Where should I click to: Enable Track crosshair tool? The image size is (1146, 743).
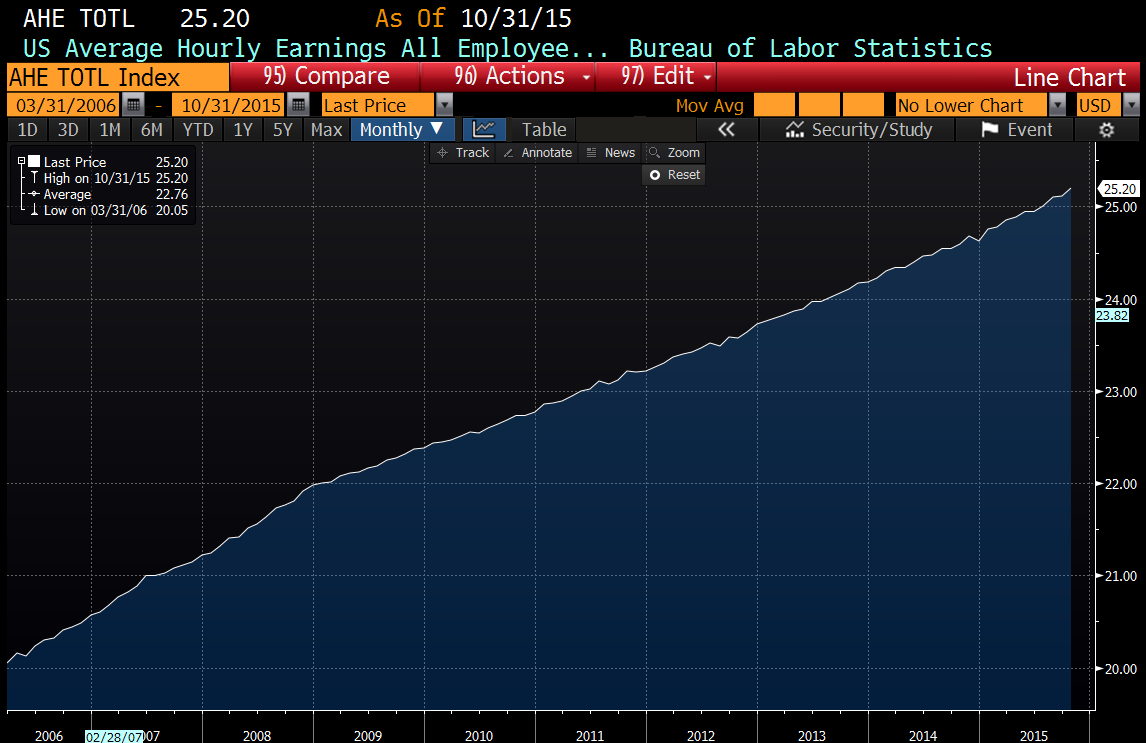pyautogui.click(x=462, y=152)
